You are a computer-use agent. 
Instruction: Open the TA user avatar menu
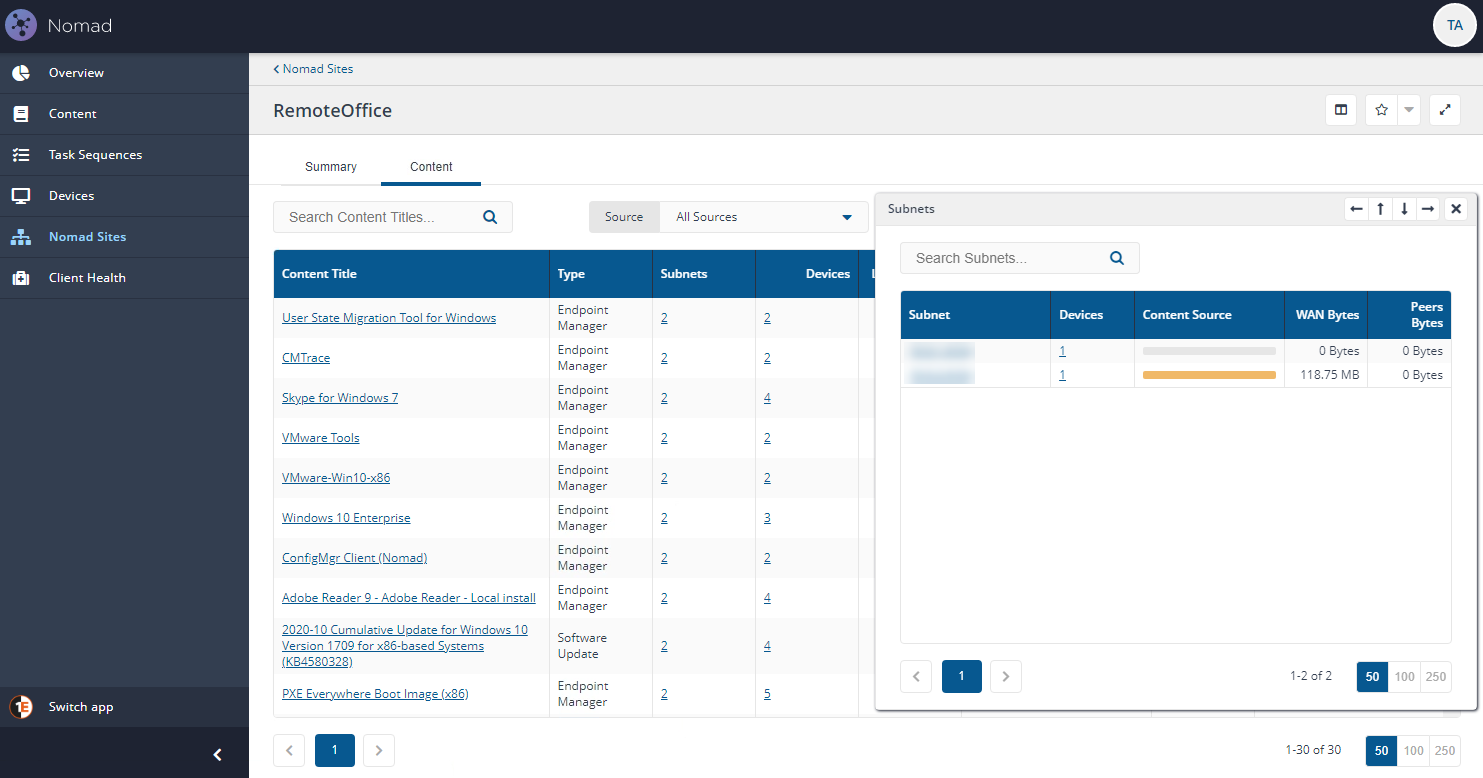coord(1455,25)
